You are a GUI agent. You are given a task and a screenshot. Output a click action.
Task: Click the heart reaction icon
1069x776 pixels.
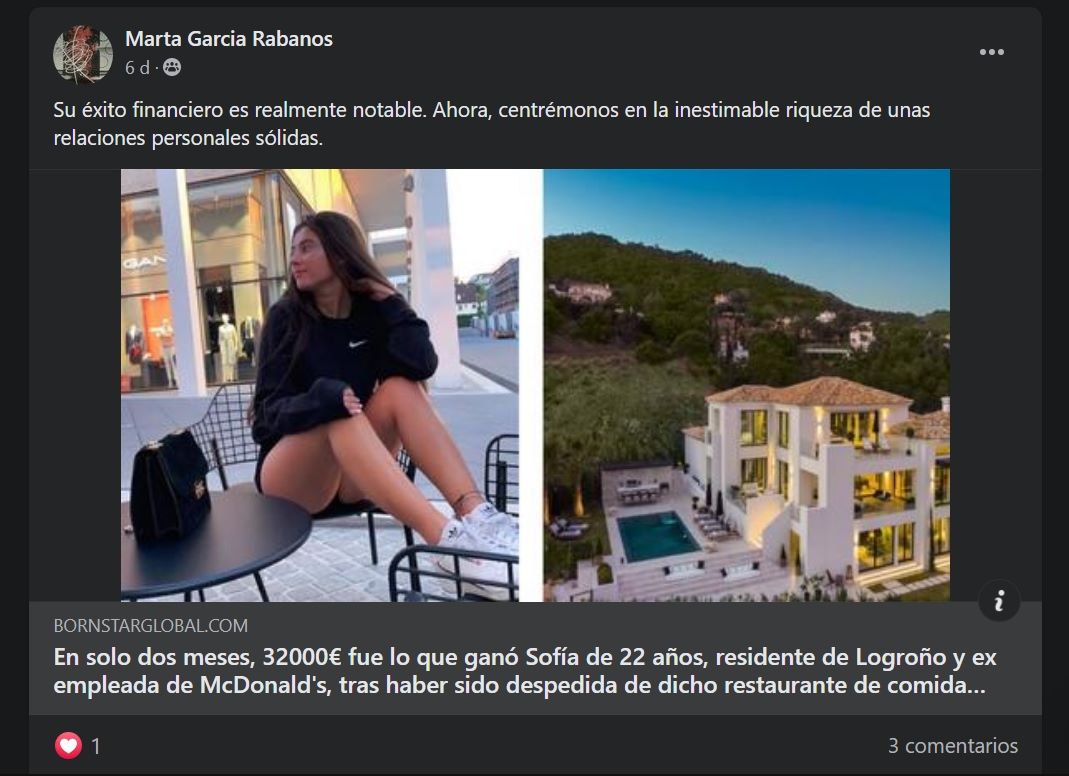68,745
